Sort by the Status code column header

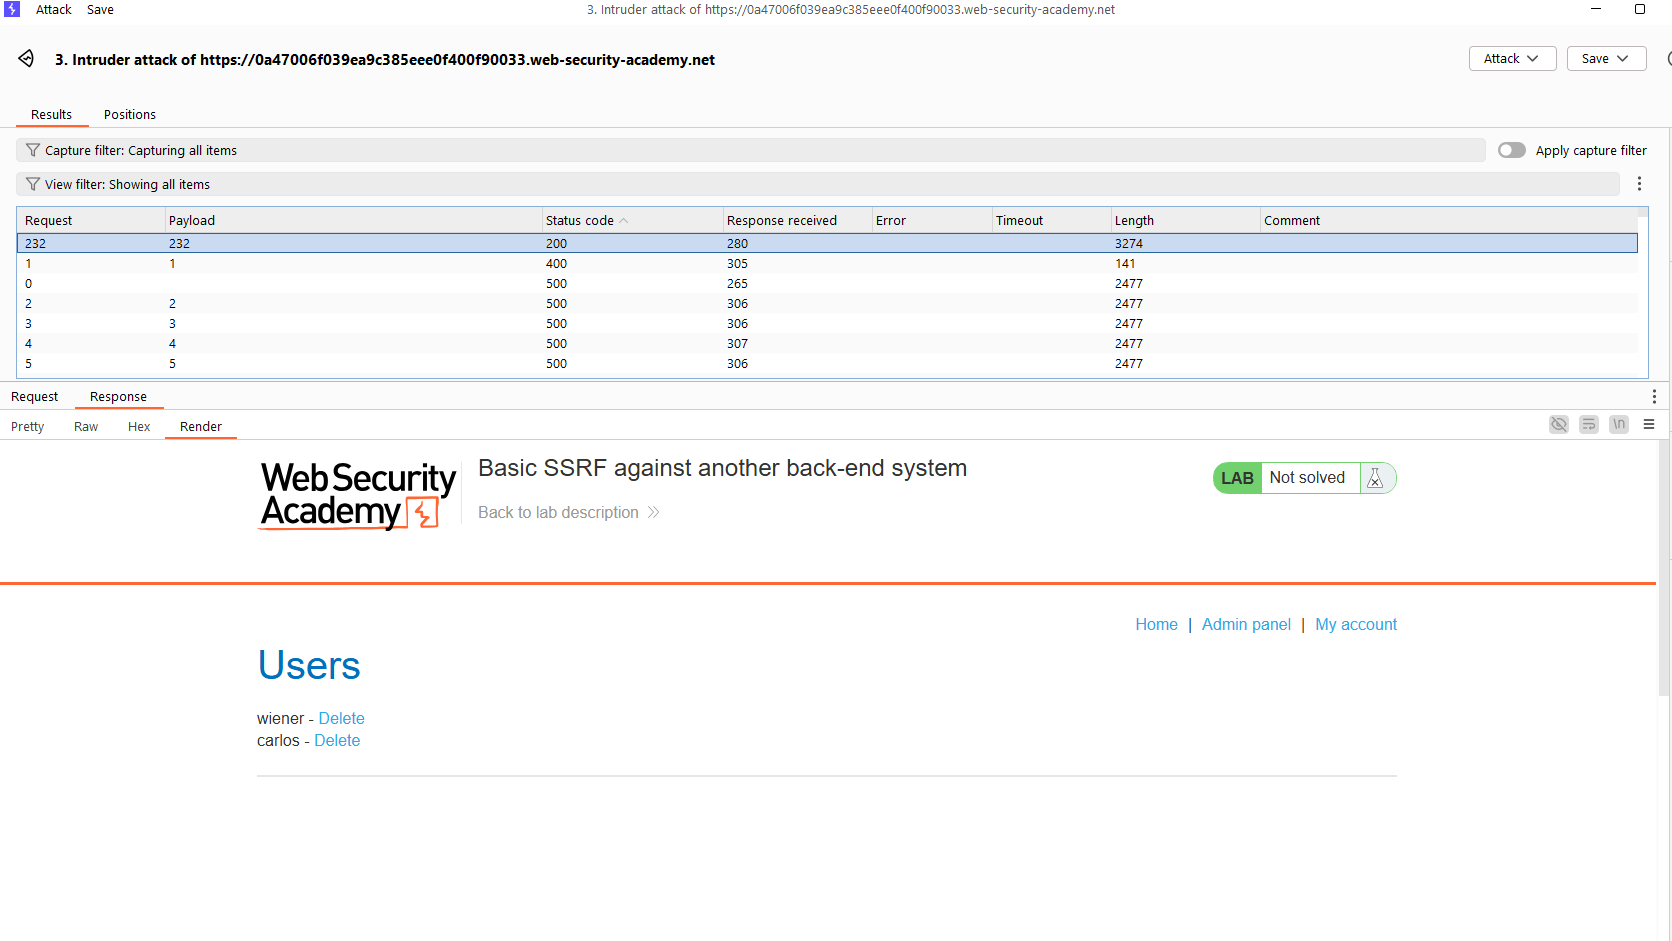coord(631,221)
